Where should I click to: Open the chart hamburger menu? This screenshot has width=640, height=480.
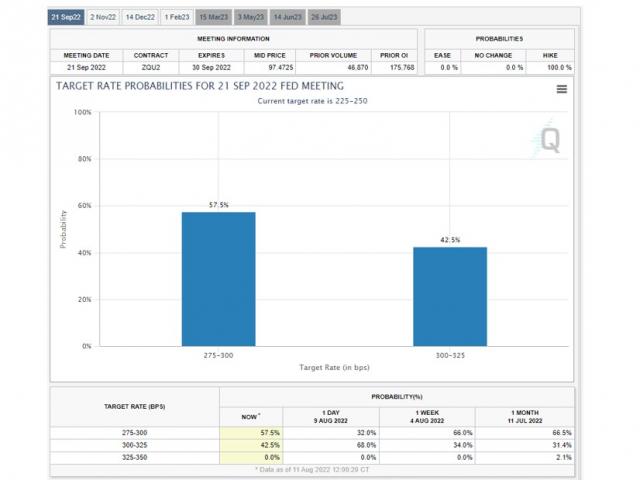pos(562,89)
